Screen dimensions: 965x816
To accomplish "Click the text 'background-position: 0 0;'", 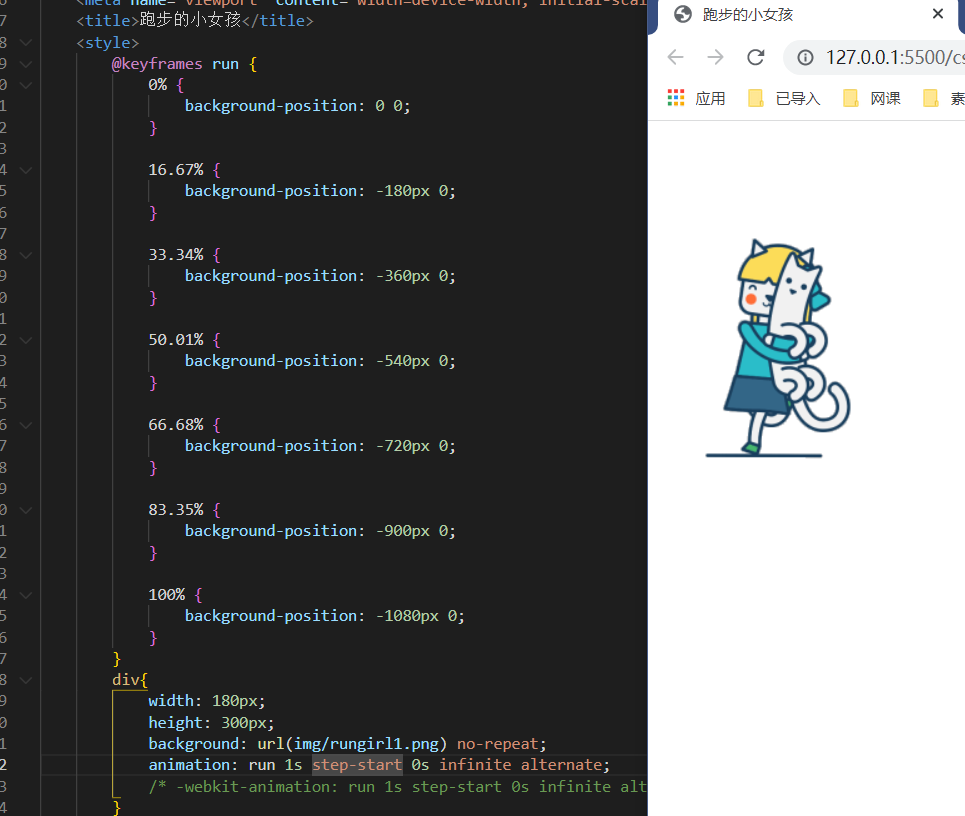I will click(297, 106).
